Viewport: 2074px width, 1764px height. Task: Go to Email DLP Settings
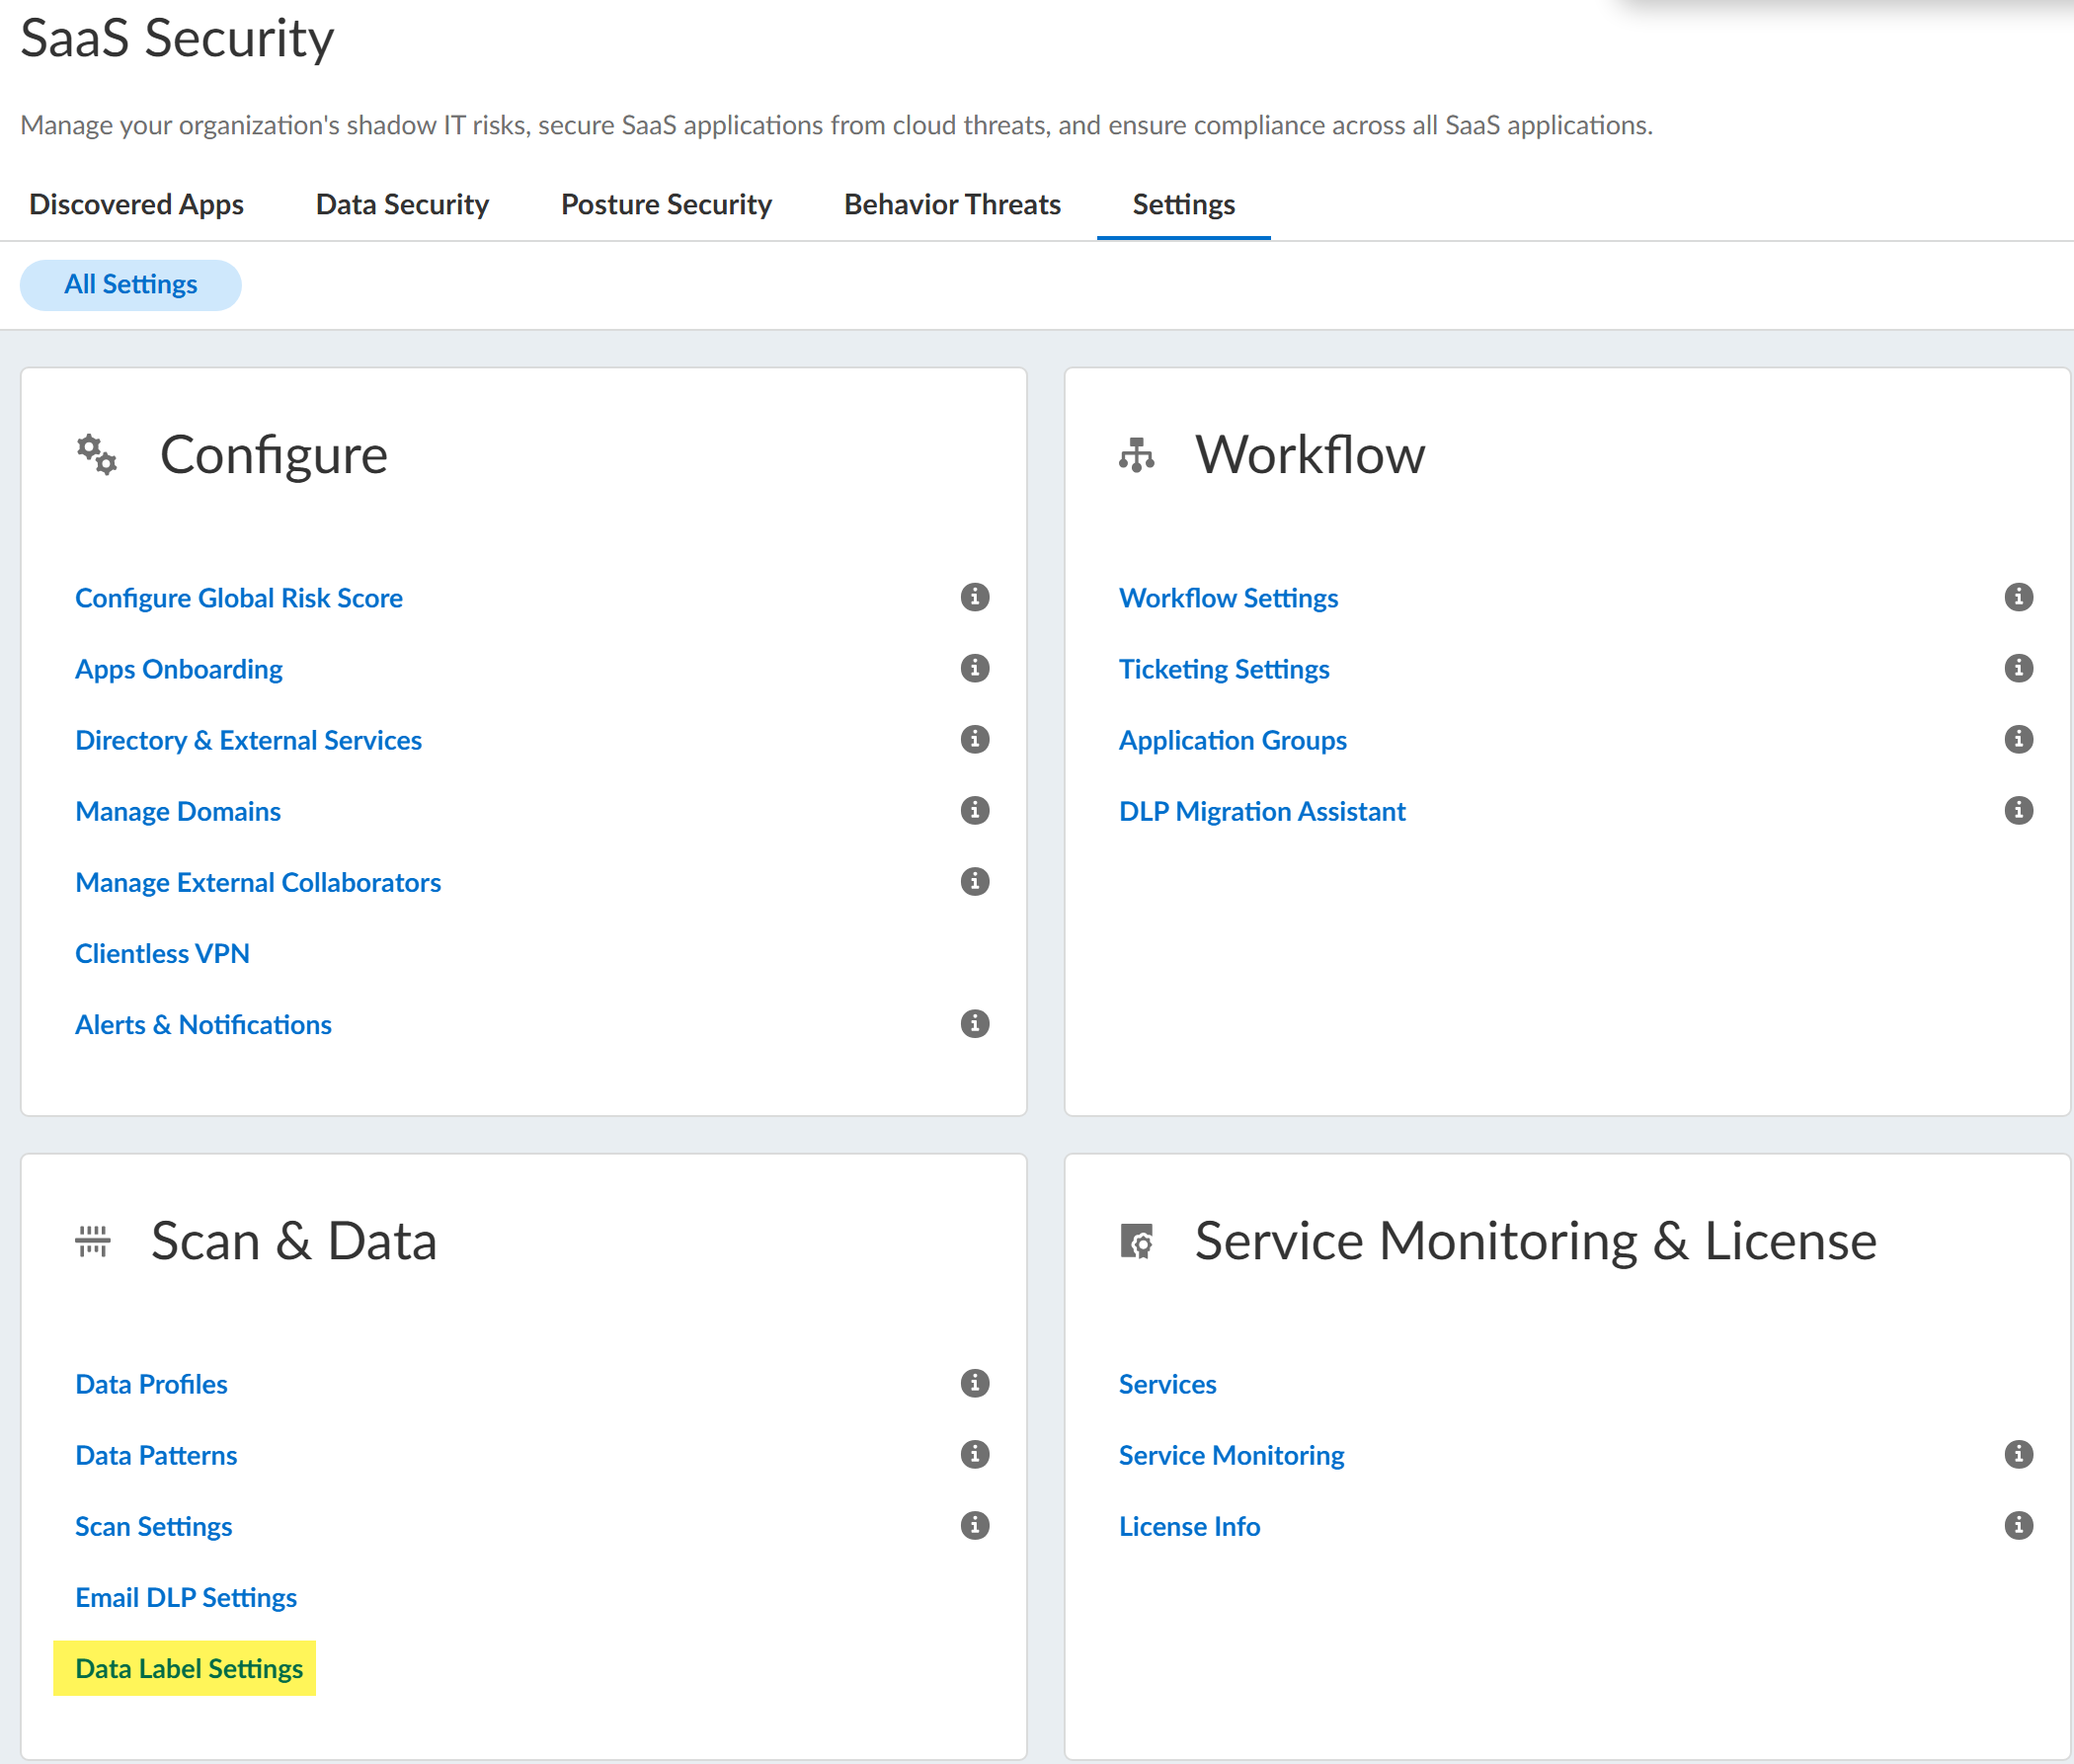(185, 1597)
